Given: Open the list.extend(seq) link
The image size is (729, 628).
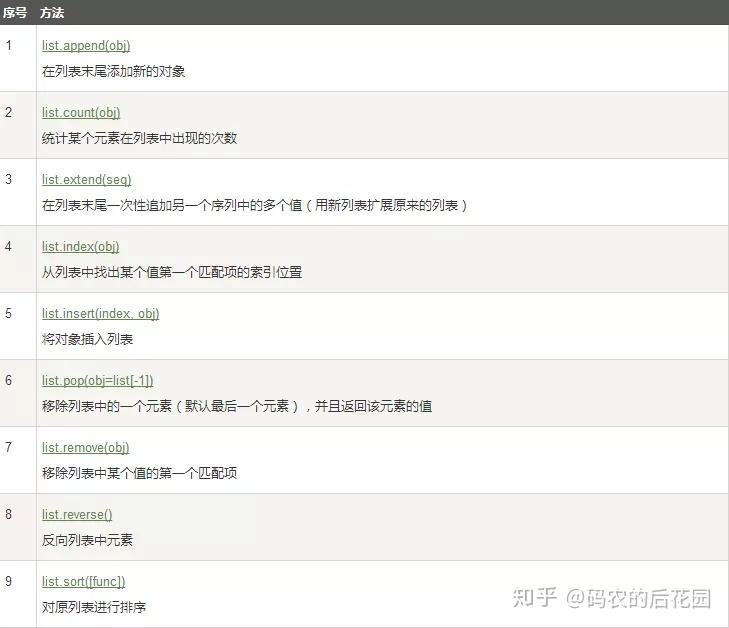Looking at the screenshot, I should pos(86,179).
